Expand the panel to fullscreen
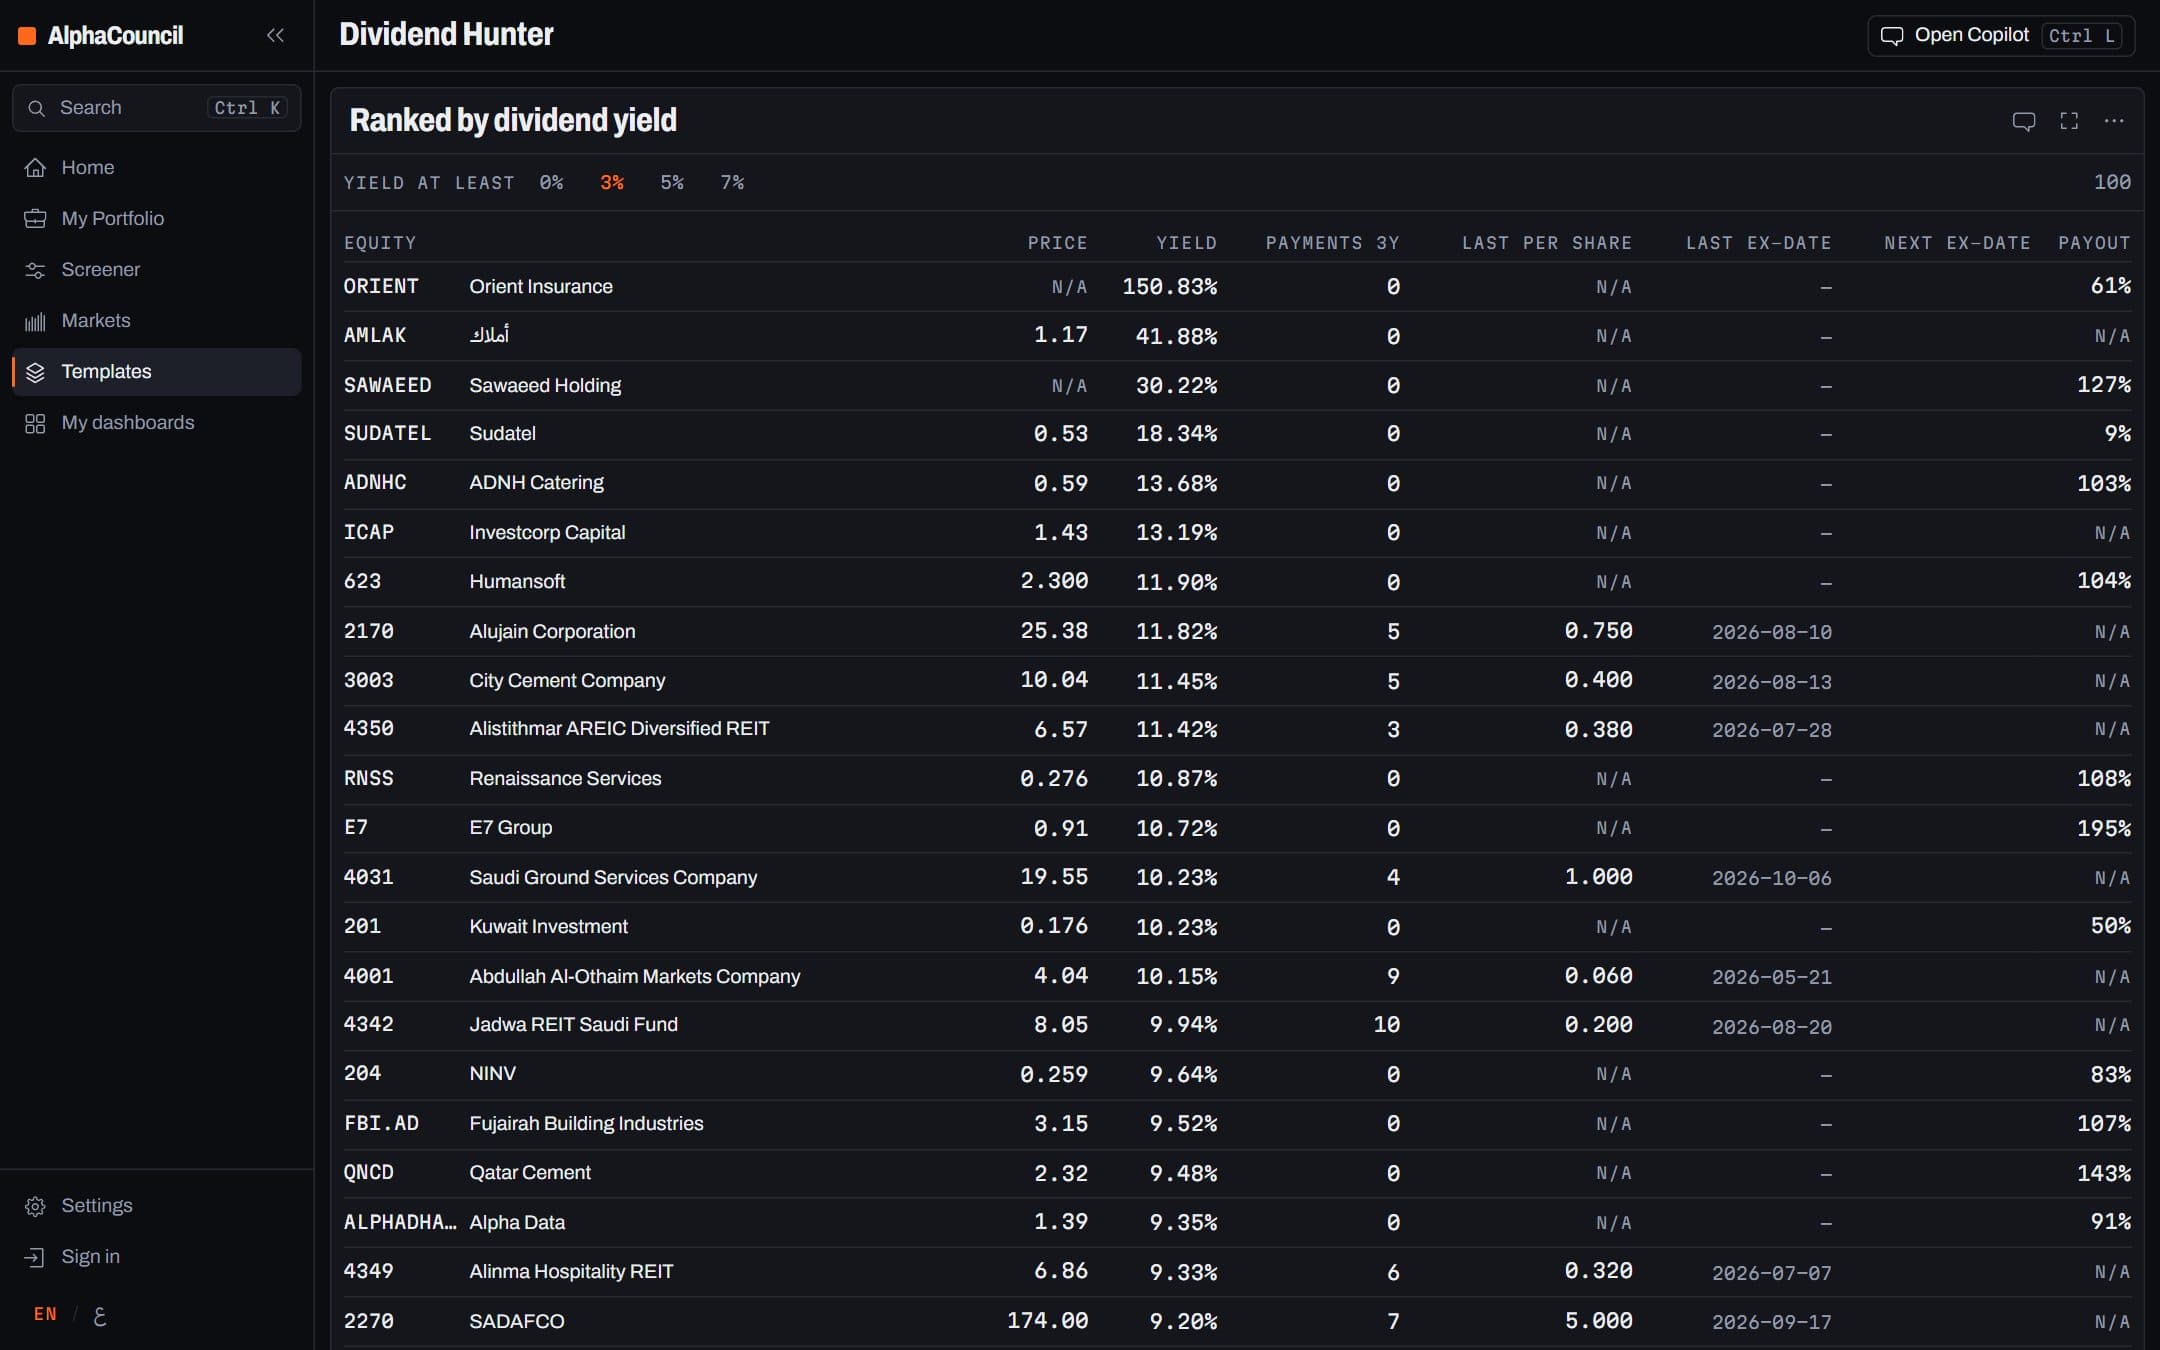Screen dimensions: 2160x1350 (x=2069, y=121)
